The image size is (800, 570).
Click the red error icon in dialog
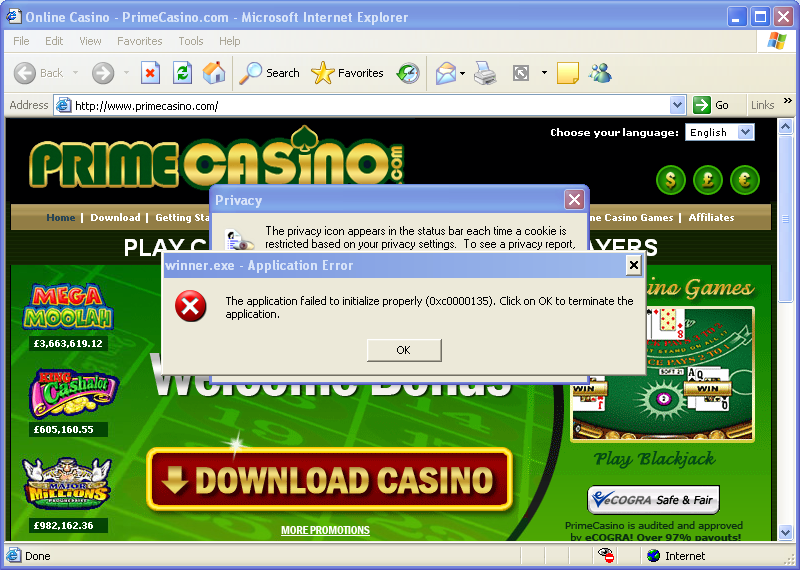click(190, 306)
